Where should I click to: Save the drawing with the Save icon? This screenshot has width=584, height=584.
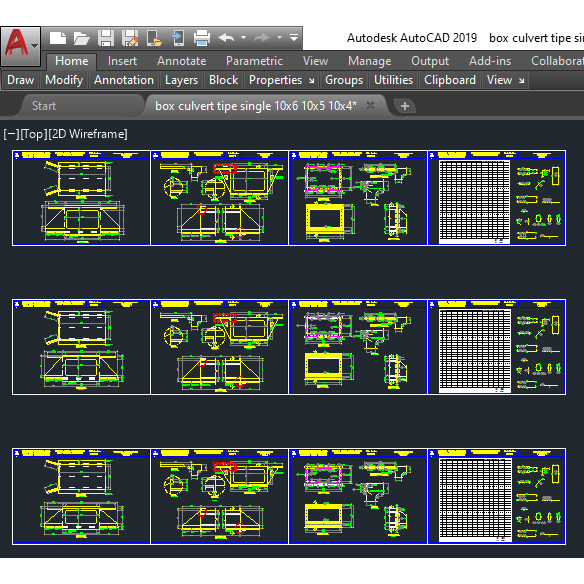click(x=106, y=38)
